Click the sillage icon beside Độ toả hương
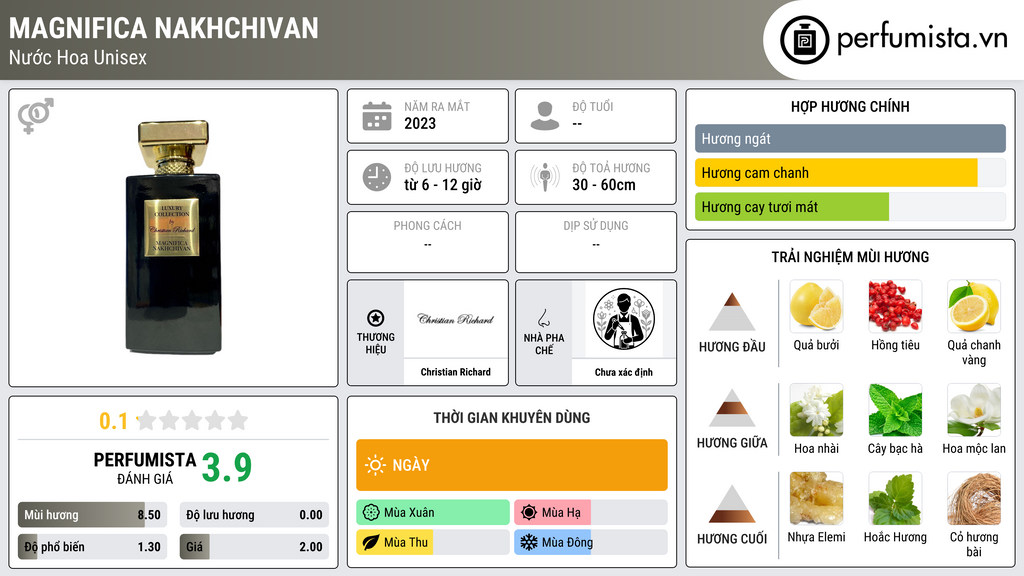Screen dimensions: 1024x576 click(545, 177)
